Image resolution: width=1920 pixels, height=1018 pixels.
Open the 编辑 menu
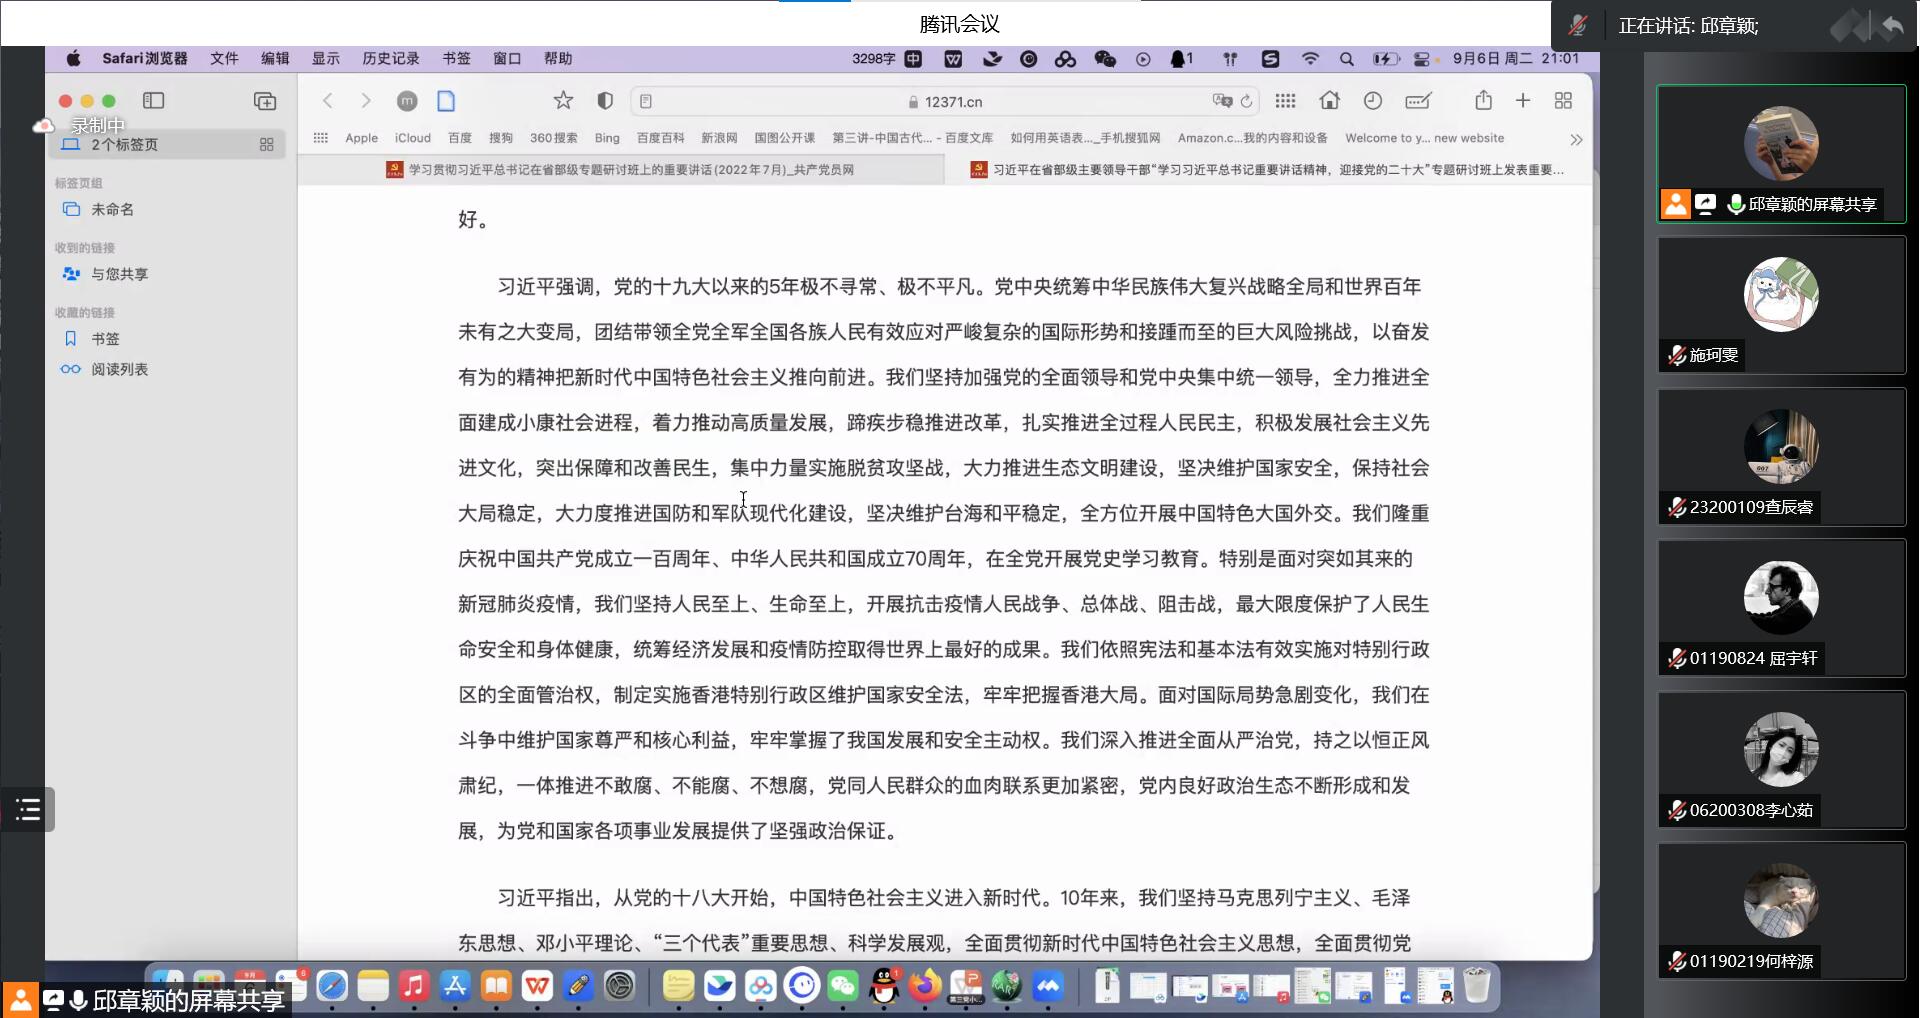tap(275, 59)
